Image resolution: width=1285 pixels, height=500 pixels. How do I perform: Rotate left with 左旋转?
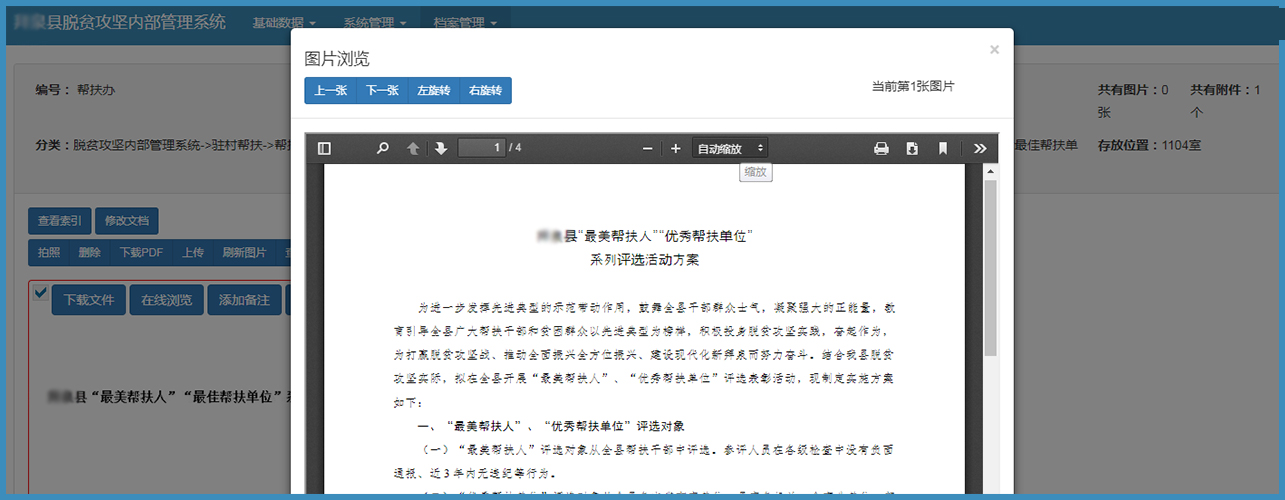[x=434, y=90]
